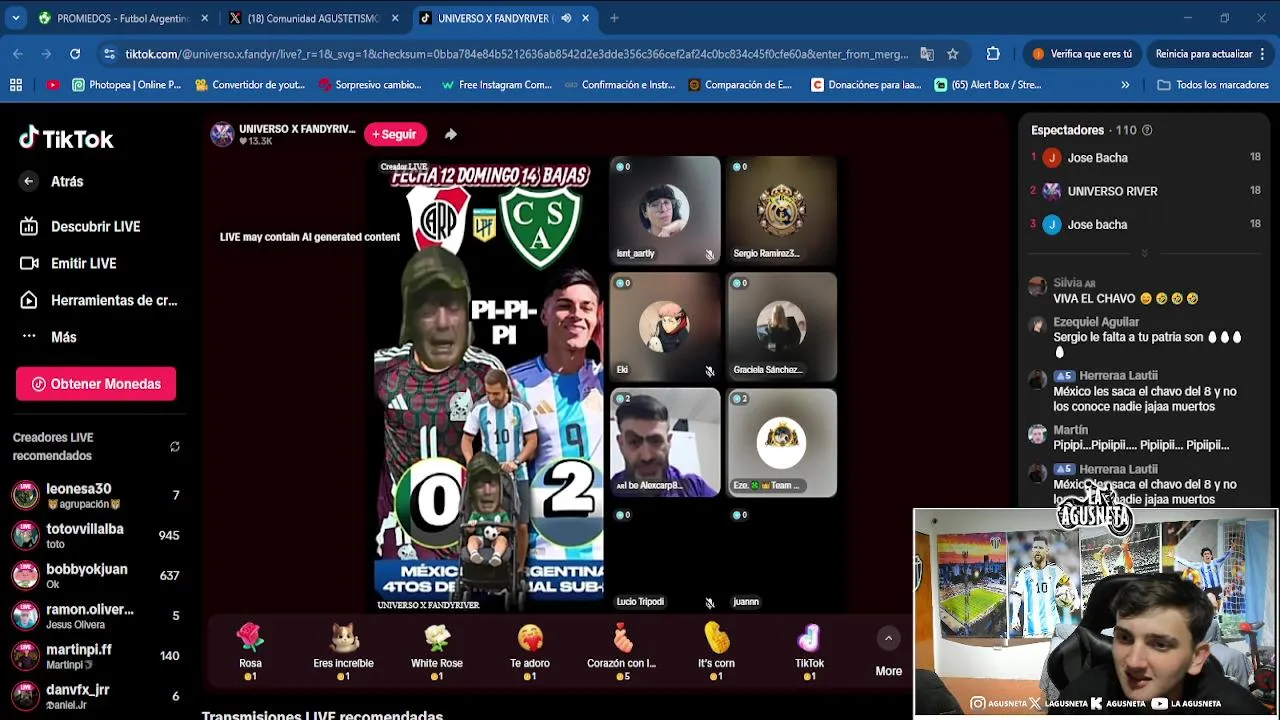Open Free Instagram Comments bookmark

[x=496, y=85]
